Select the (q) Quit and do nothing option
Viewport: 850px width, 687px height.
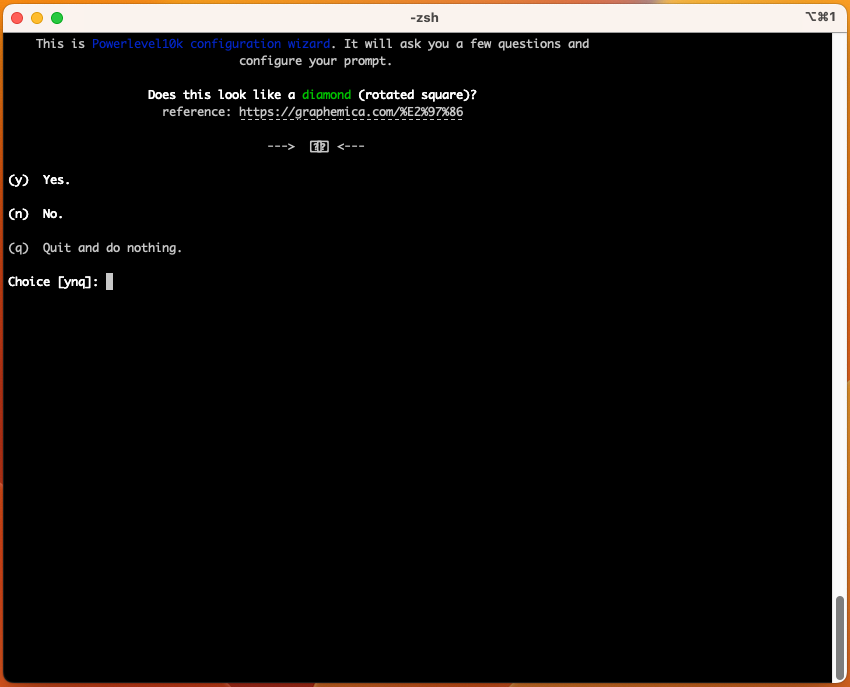pos(95,248)
